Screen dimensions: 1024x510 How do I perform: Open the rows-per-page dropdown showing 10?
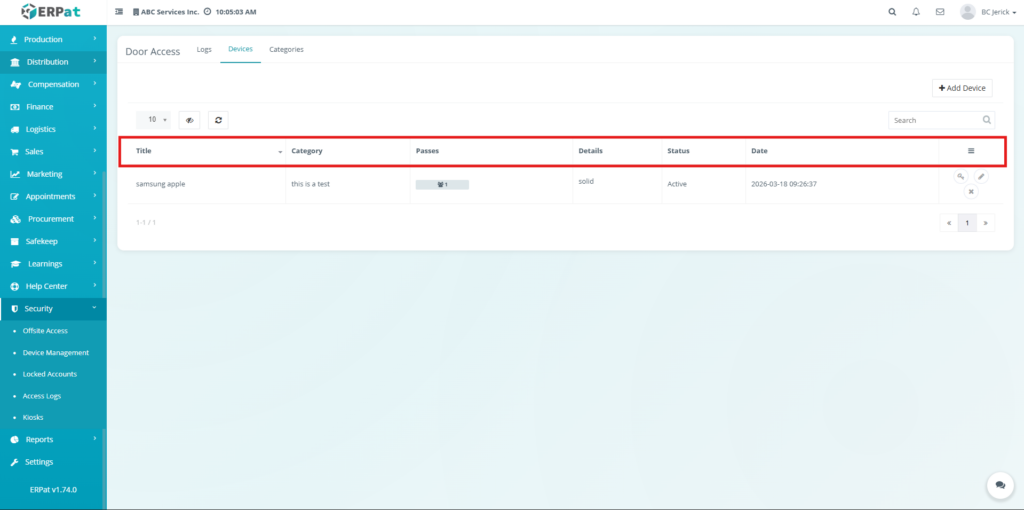click(153, 120)
